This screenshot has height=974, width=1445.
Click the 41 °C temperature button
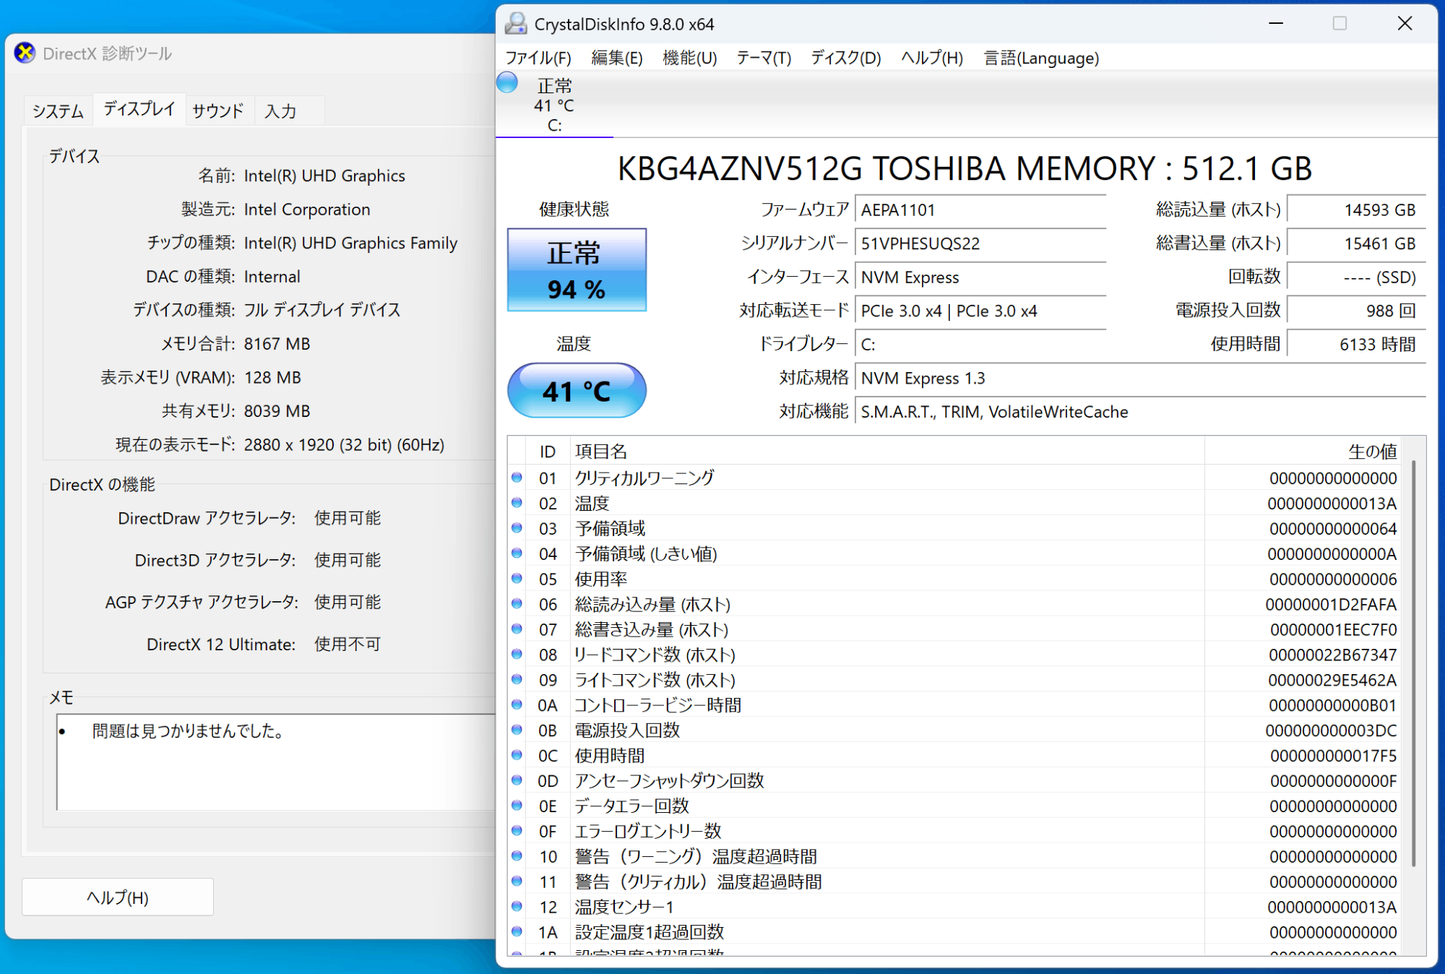click(577, 390)
